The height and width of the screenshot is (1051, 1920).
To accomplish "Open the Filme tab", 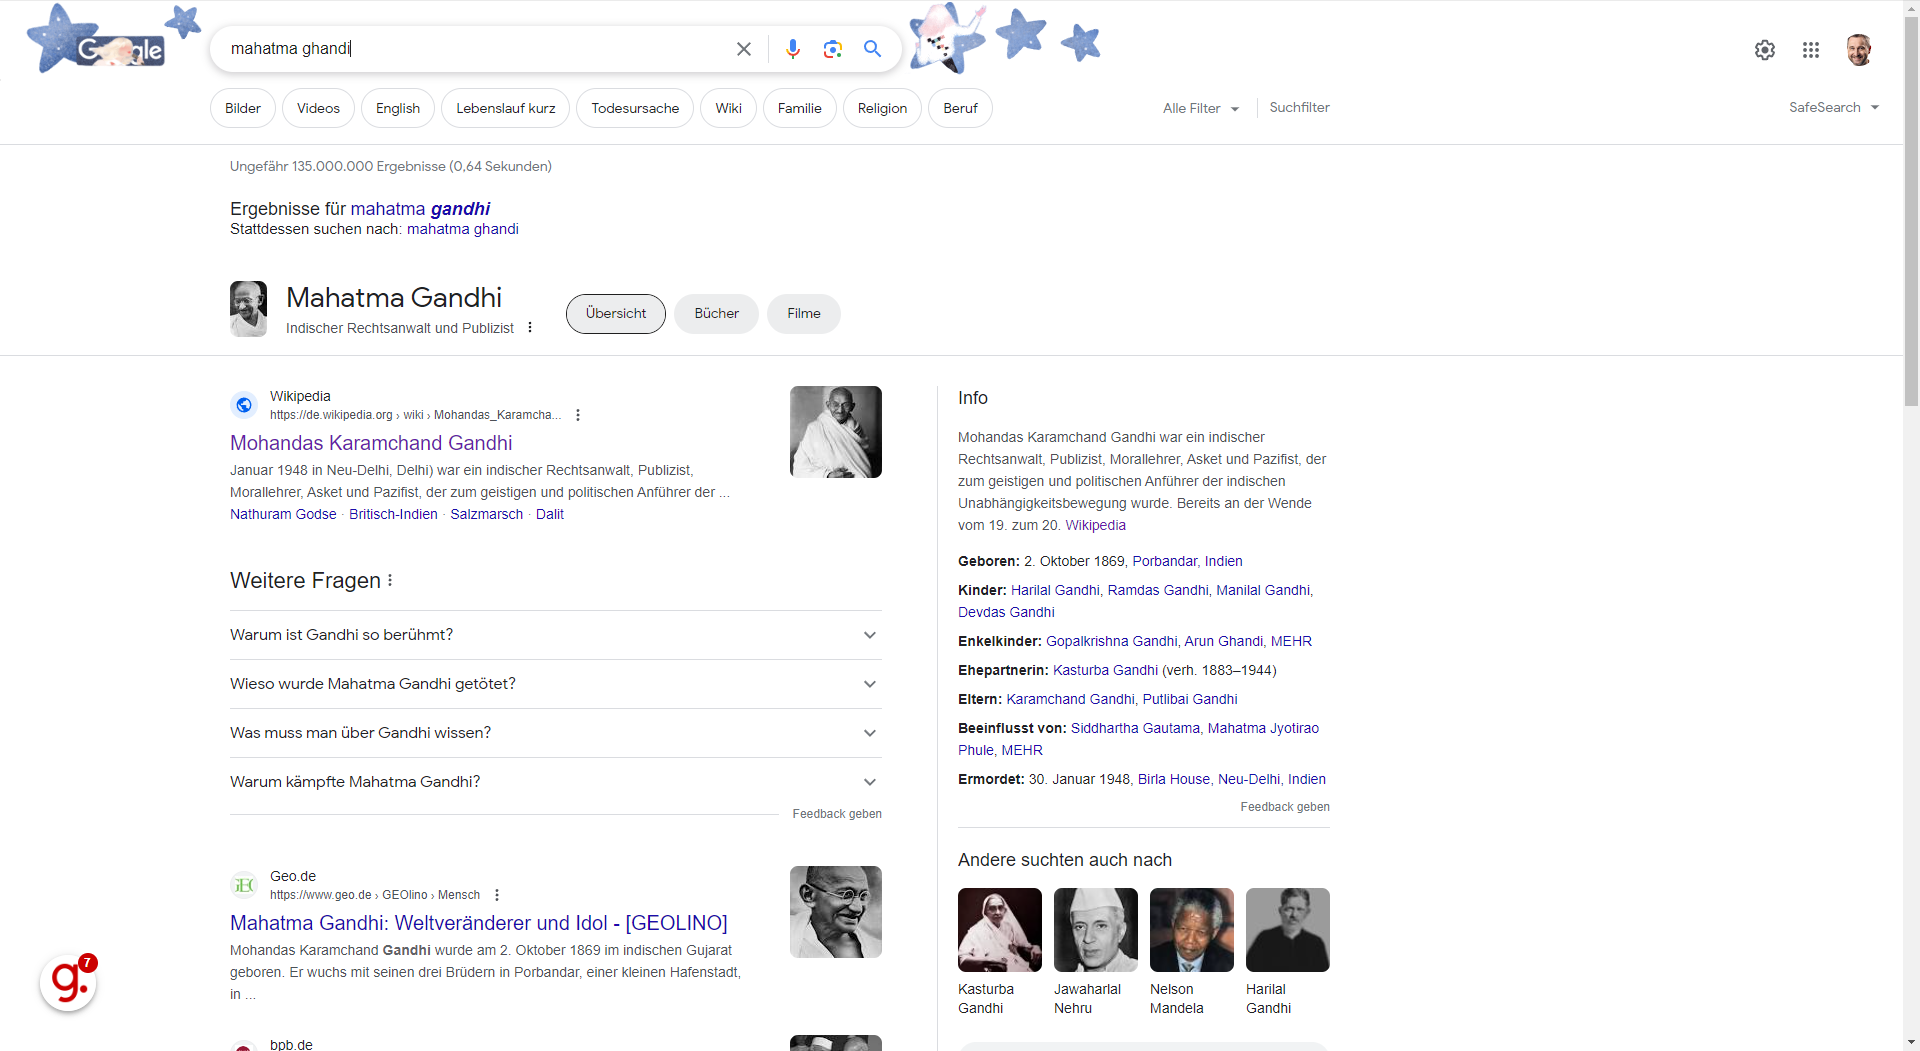I will [x=804, y=314].
